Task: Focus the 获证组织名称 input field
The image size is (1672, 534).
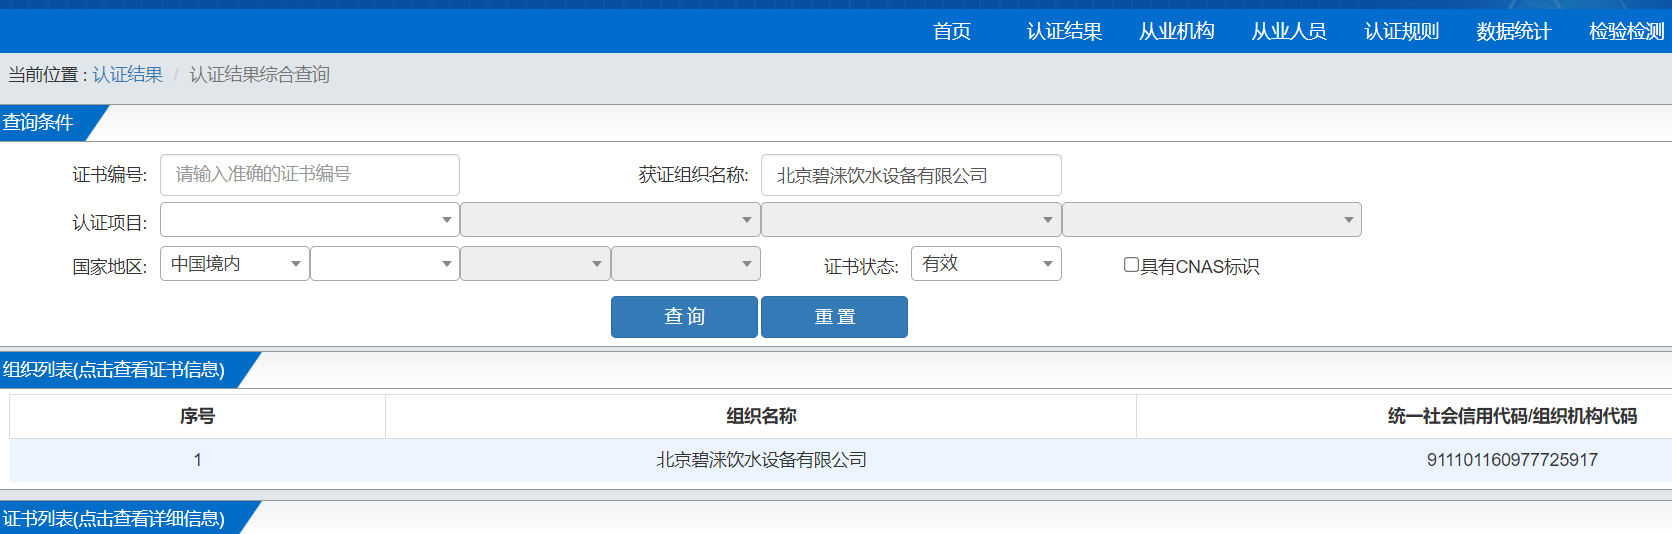Action: [x=911, y=175]
